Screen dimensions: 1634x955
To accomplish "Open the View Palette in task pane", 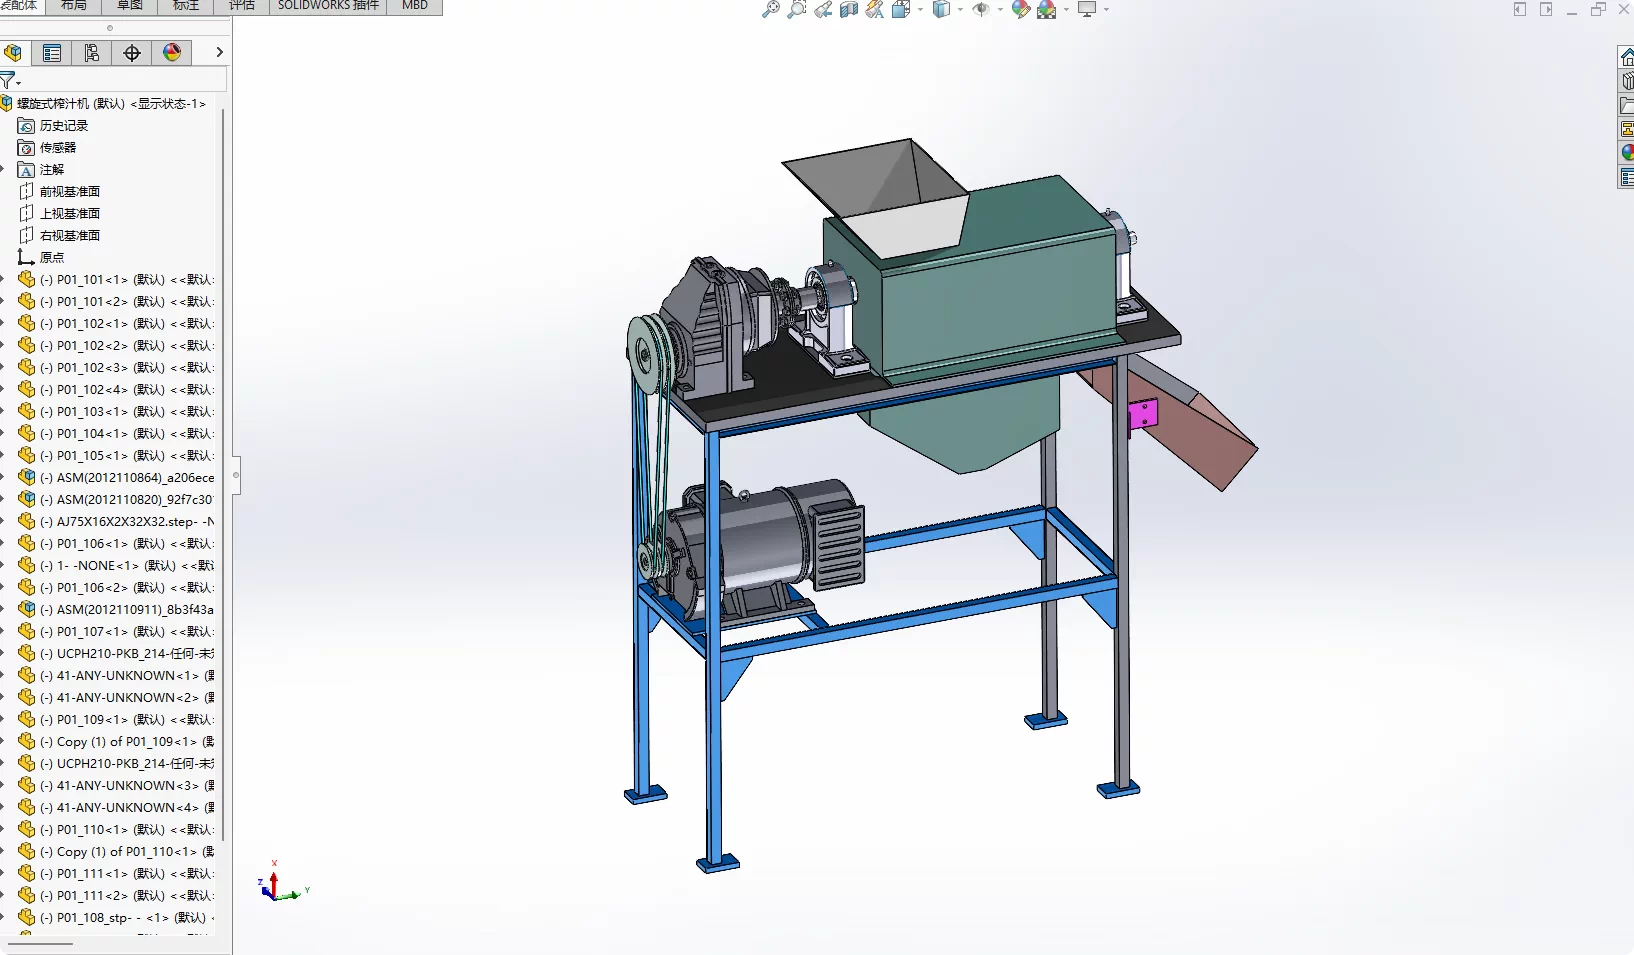I will point(1627,129).
